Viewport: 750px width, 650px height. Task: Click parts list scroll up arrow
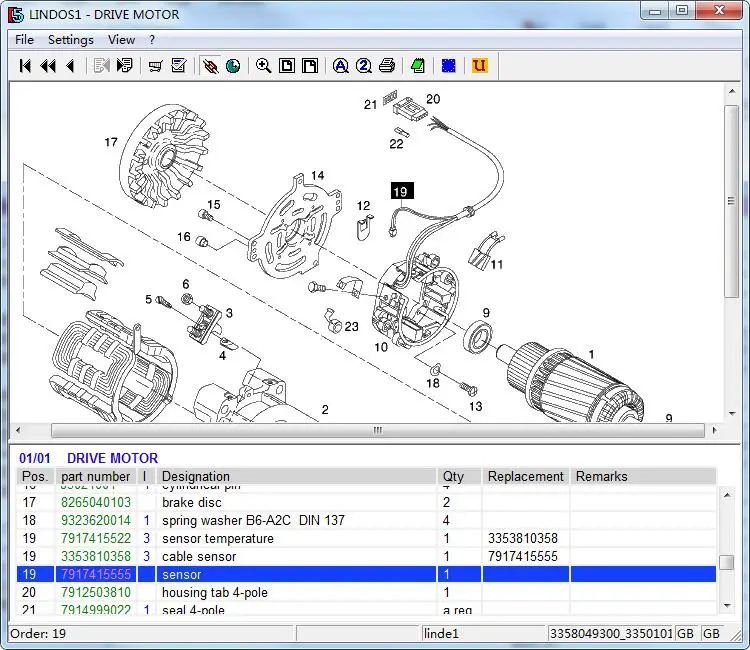pyautogui.click(x=727, y=495)
